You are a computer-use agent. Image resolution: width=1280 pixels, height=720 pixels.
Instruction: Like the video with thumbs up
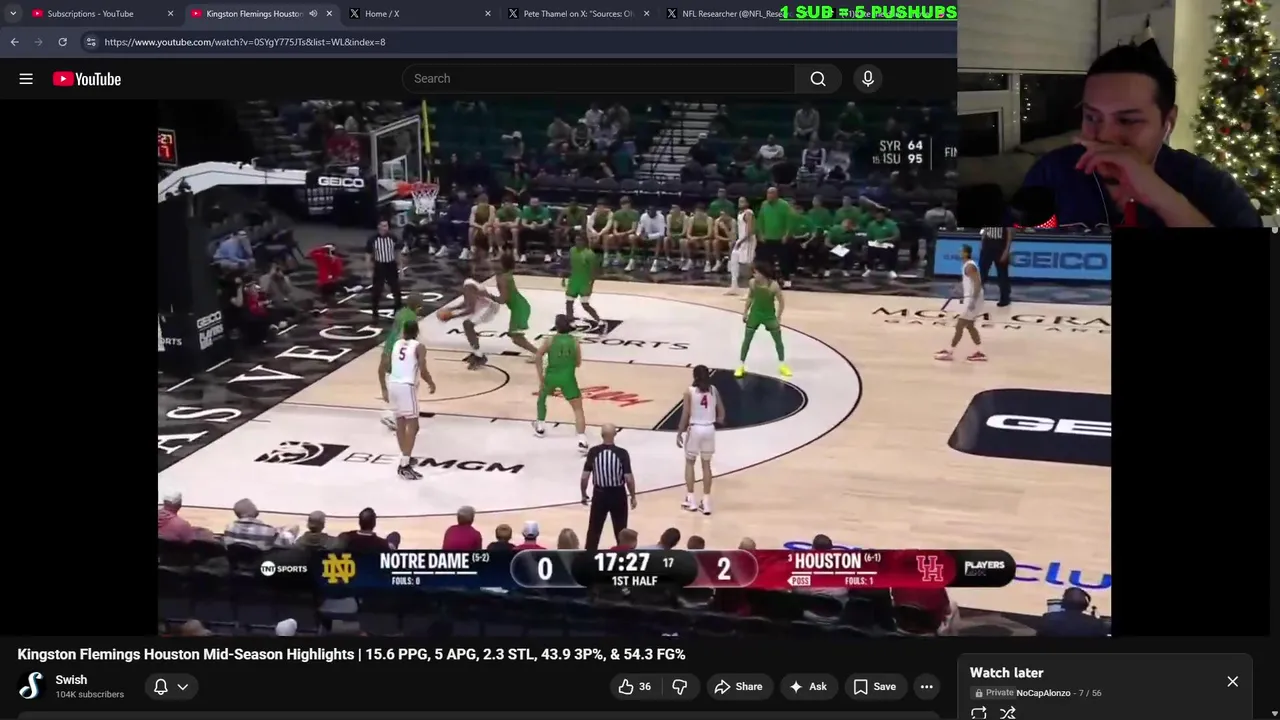(x=634, y=687)
